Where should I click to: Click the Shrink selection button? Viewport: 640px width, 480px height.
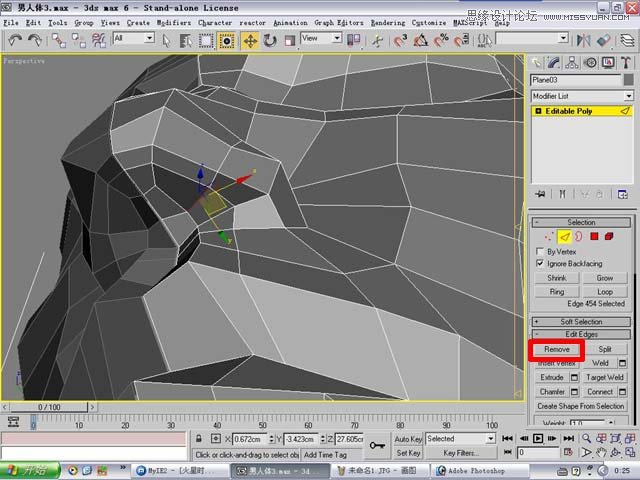(557, 278)
